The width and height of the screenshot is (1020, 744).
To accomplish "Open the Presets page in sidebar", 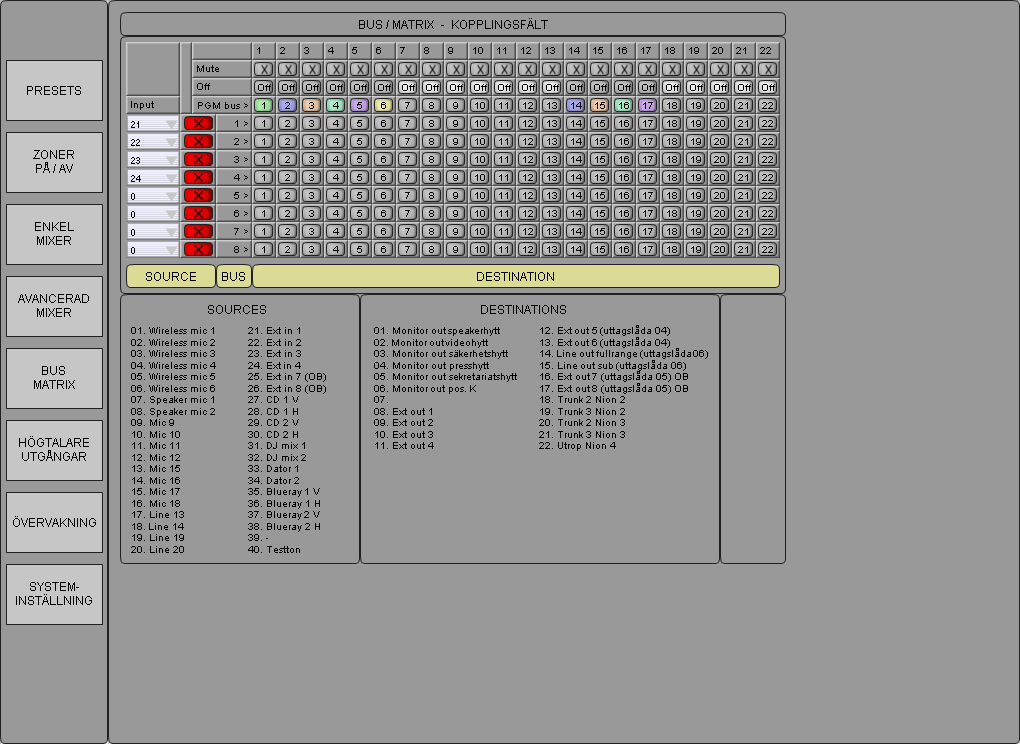I will click(54, 90).
